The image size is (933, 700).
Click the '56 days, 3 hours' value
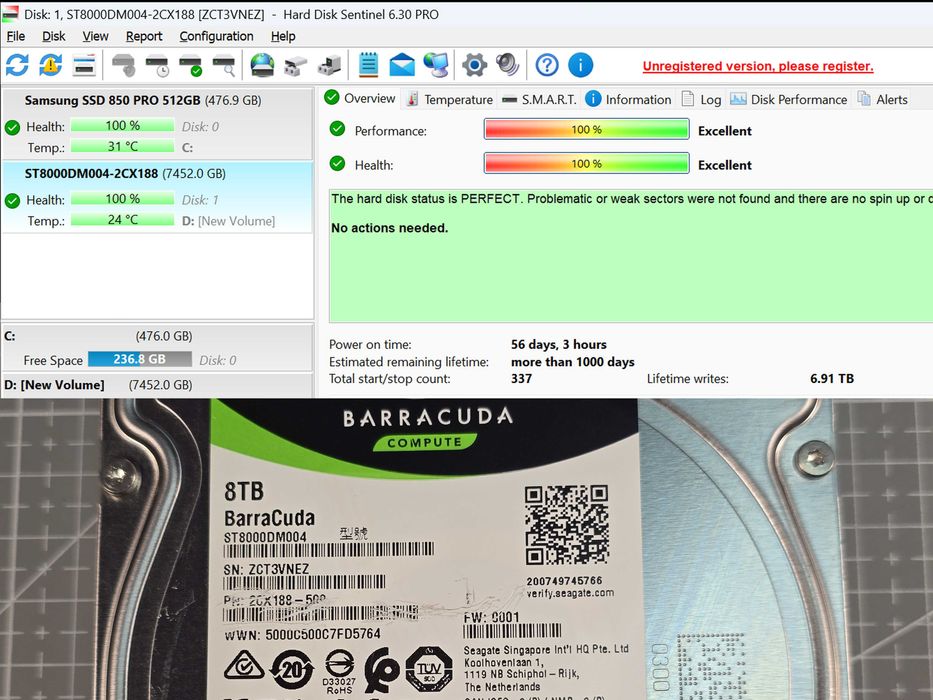(559, 345)
